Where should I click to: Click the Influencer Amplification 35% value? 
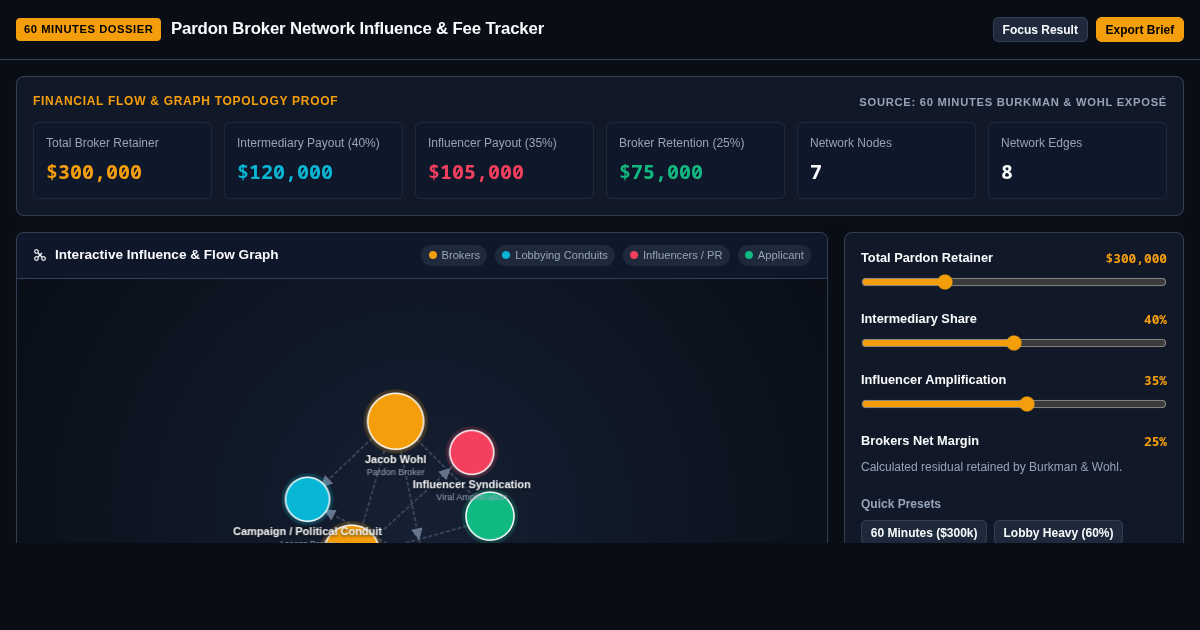(1155, 380)
